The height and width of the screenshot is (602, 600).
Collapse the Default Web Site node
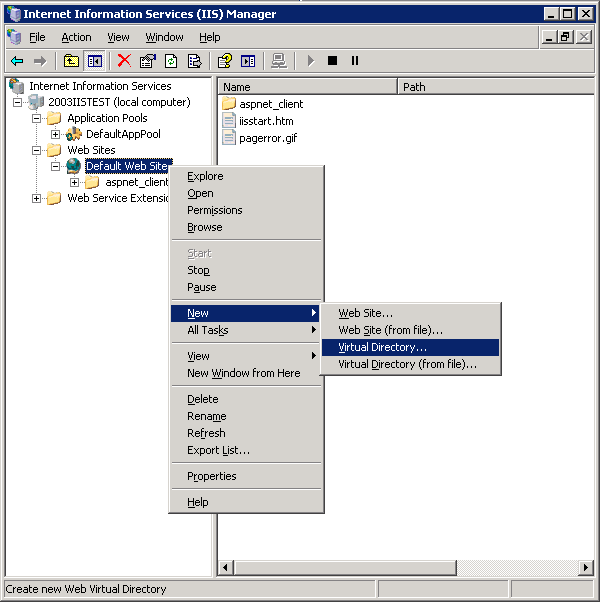[x=55, y=166]
